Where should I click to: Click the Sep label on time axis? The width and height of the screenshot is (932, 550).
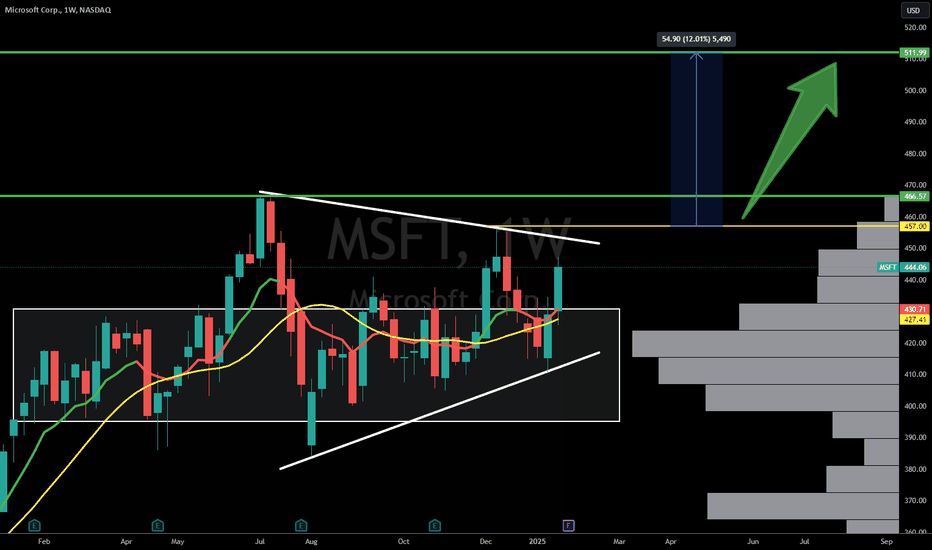[x=887, y=542]
